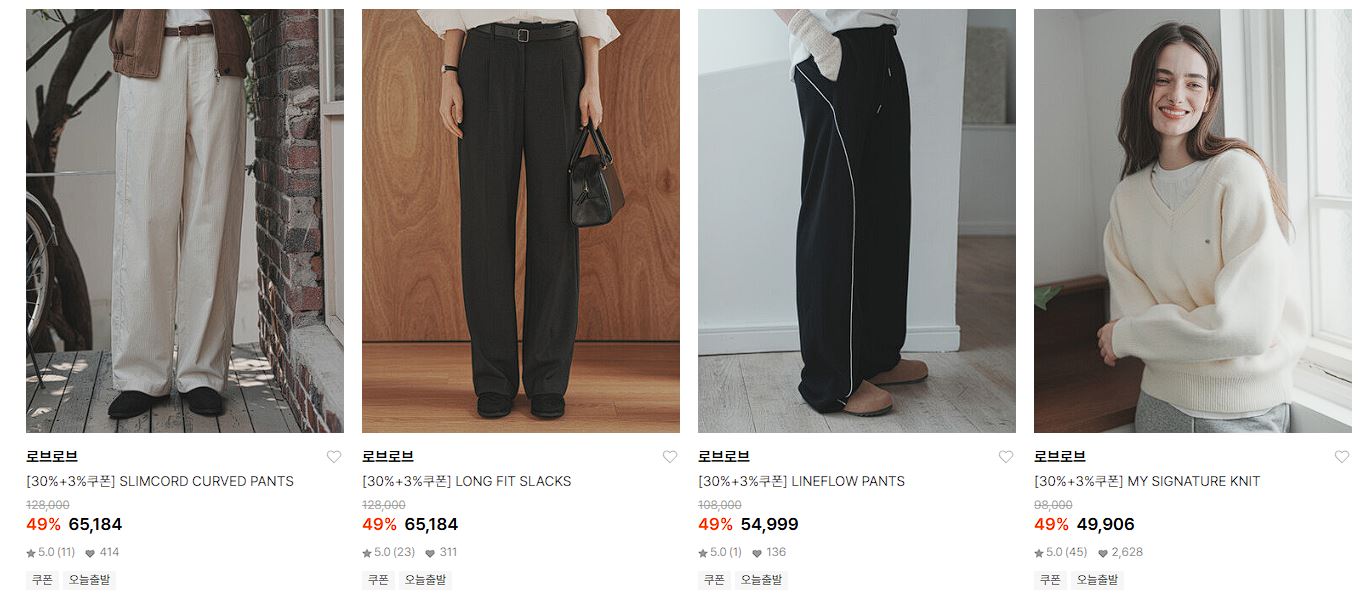Click 오늘출발 tag under MY SIGNATURE KNIT
Screen dimensions: 1362x607
[x=1097, y=580]
